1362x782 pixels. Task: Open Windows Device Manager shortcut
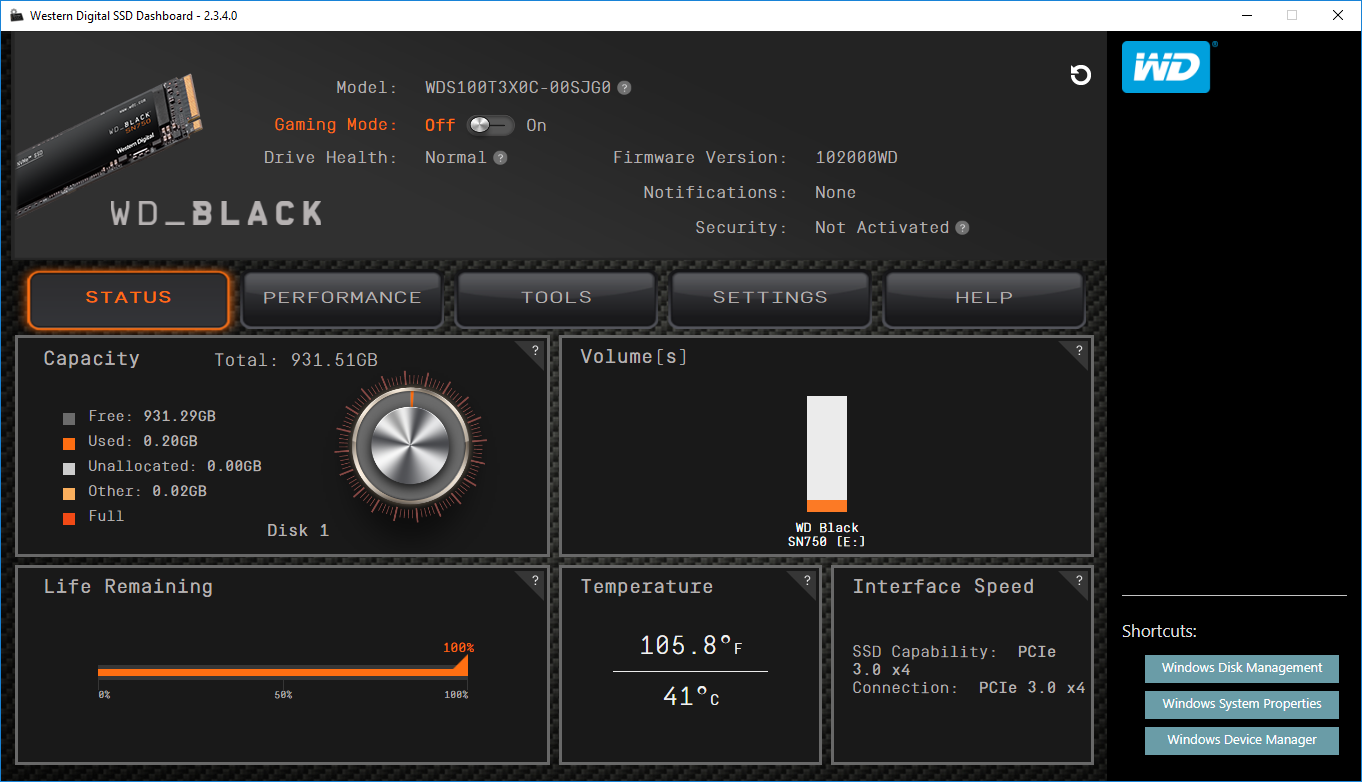(x=1242, y=740)
